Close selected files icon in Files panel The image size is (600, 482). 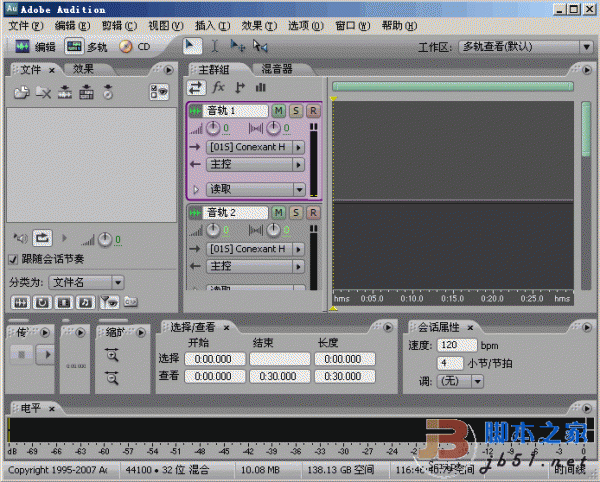pyautogui.click(x=43, y=92)
